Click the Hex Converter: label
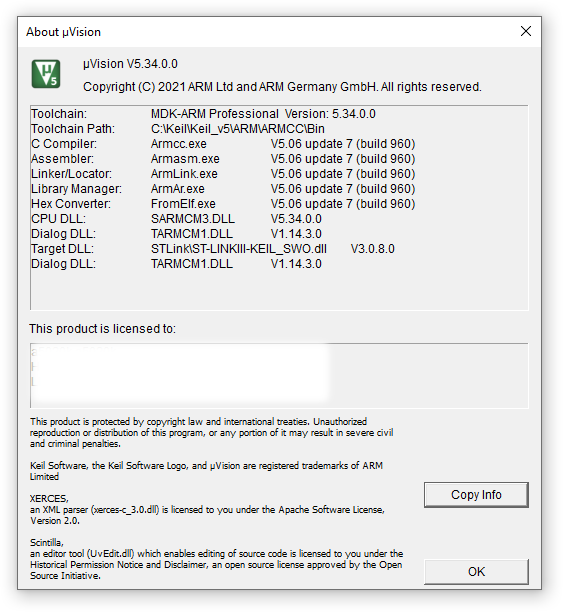The height and width of the screenshot is (612, 563). tap(71, 204)
